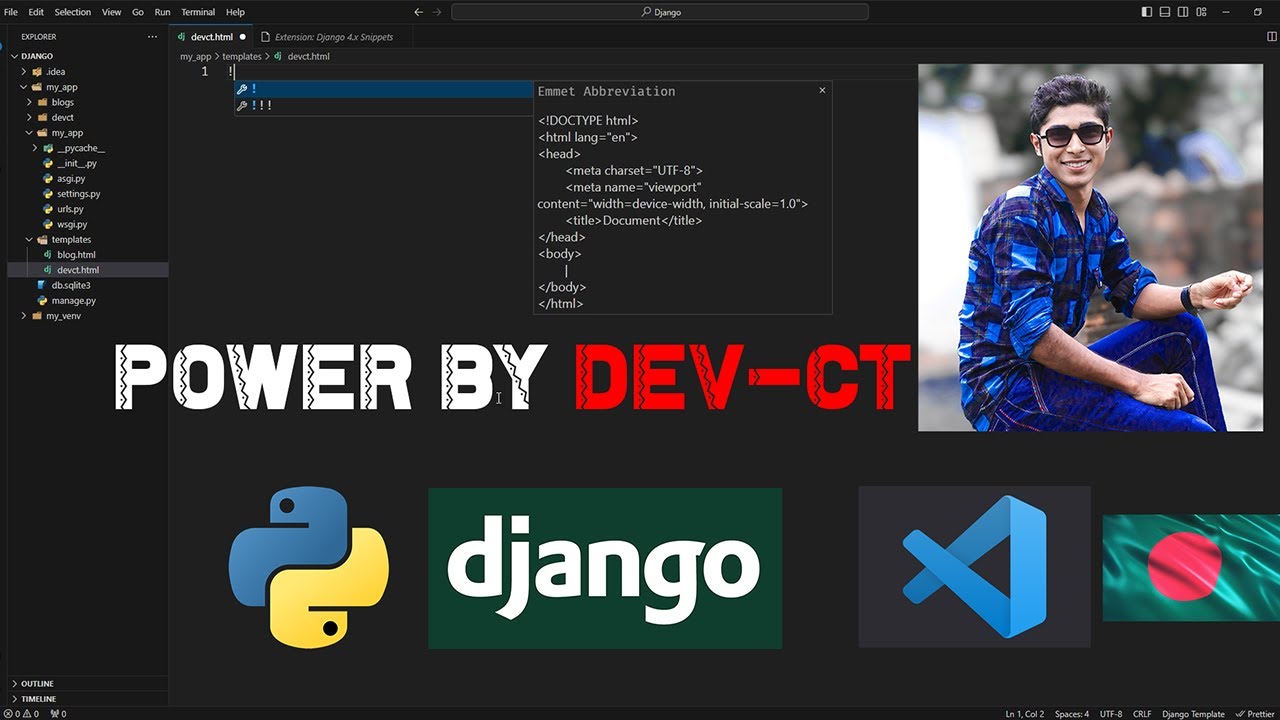Screen dimensions: 1280x720
Task: Open the View menu
Action: click(x=111, y=12)
